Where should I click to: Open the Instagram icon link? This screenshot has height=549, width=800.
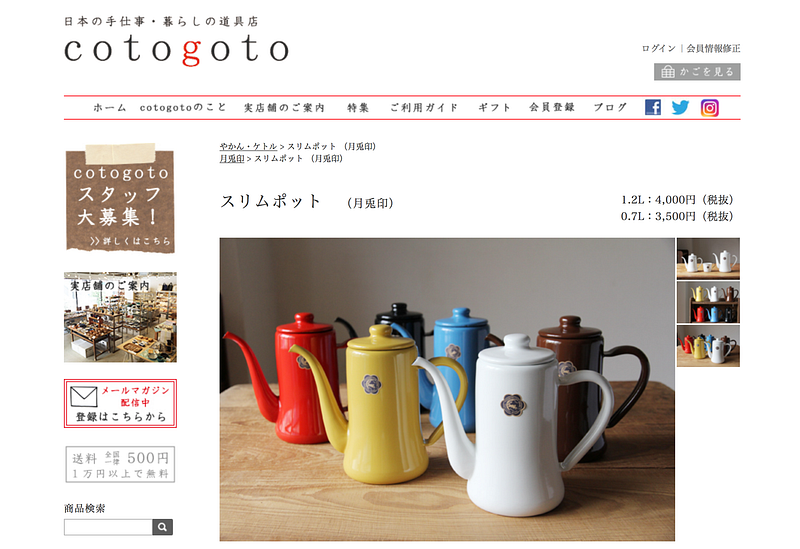coord(709,108)
